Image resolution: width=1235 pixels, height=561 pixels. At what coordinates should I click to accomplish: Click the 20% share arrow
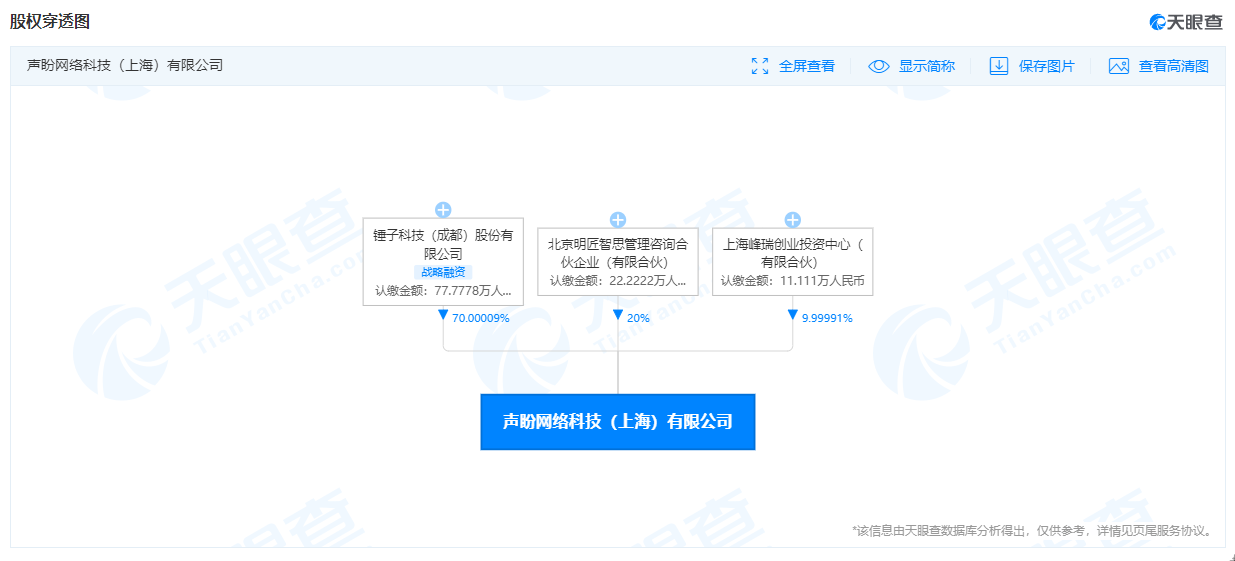(618, 316)
